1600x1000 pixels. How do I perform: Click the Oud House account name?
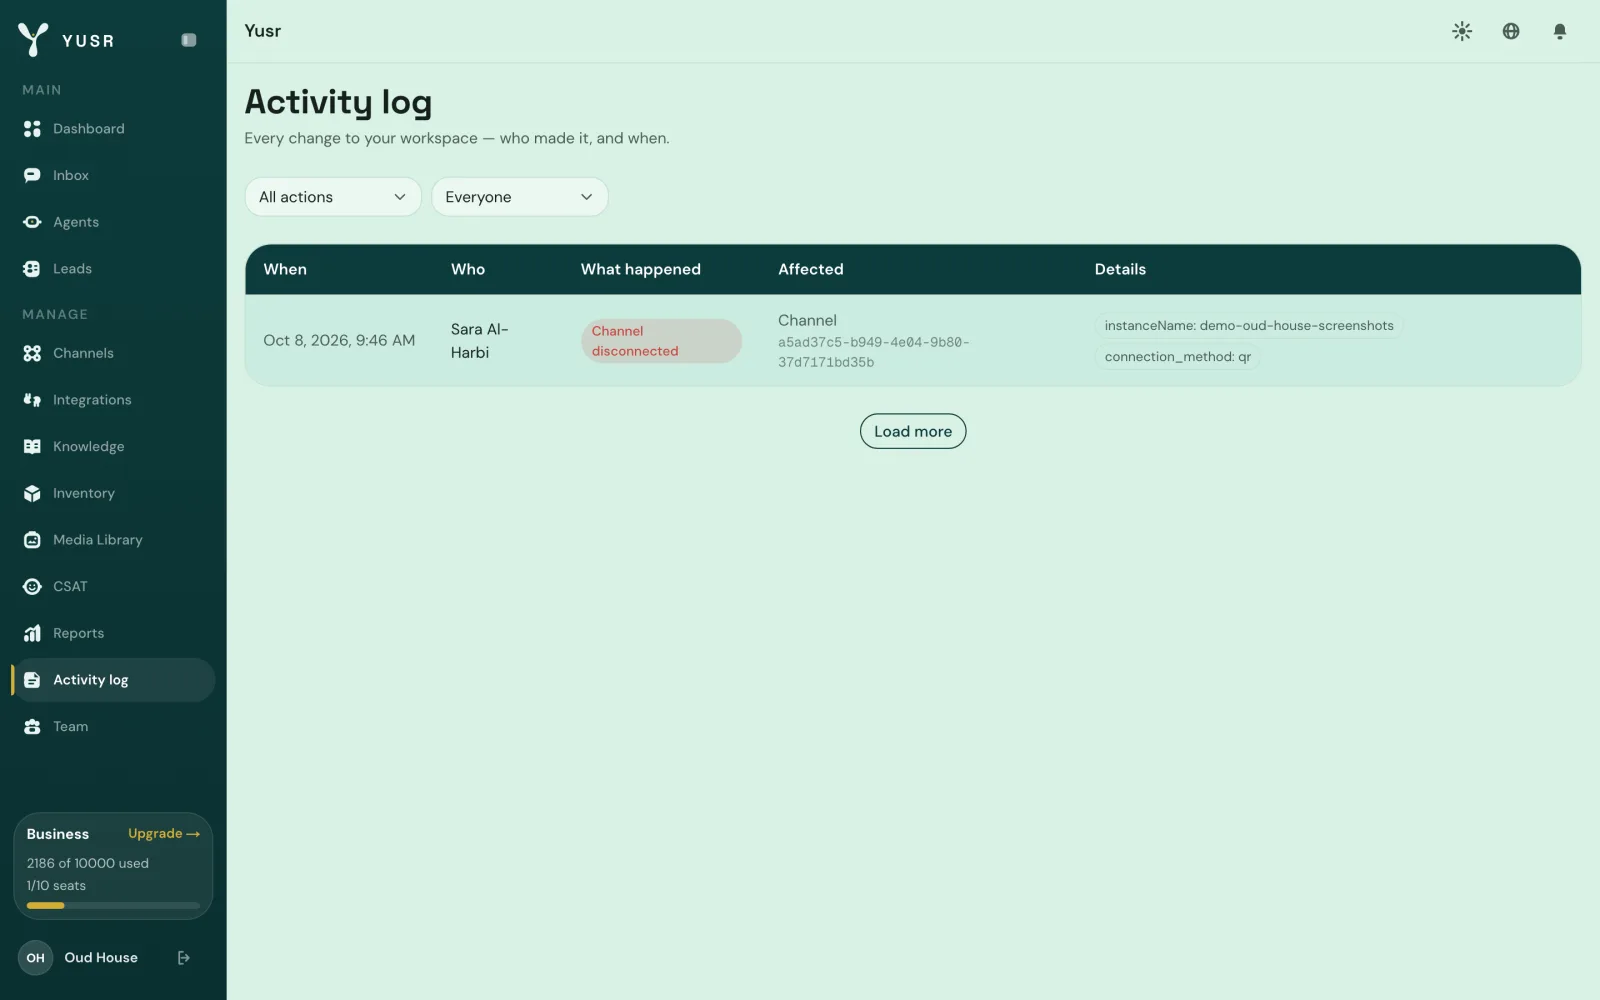(101, 958)
